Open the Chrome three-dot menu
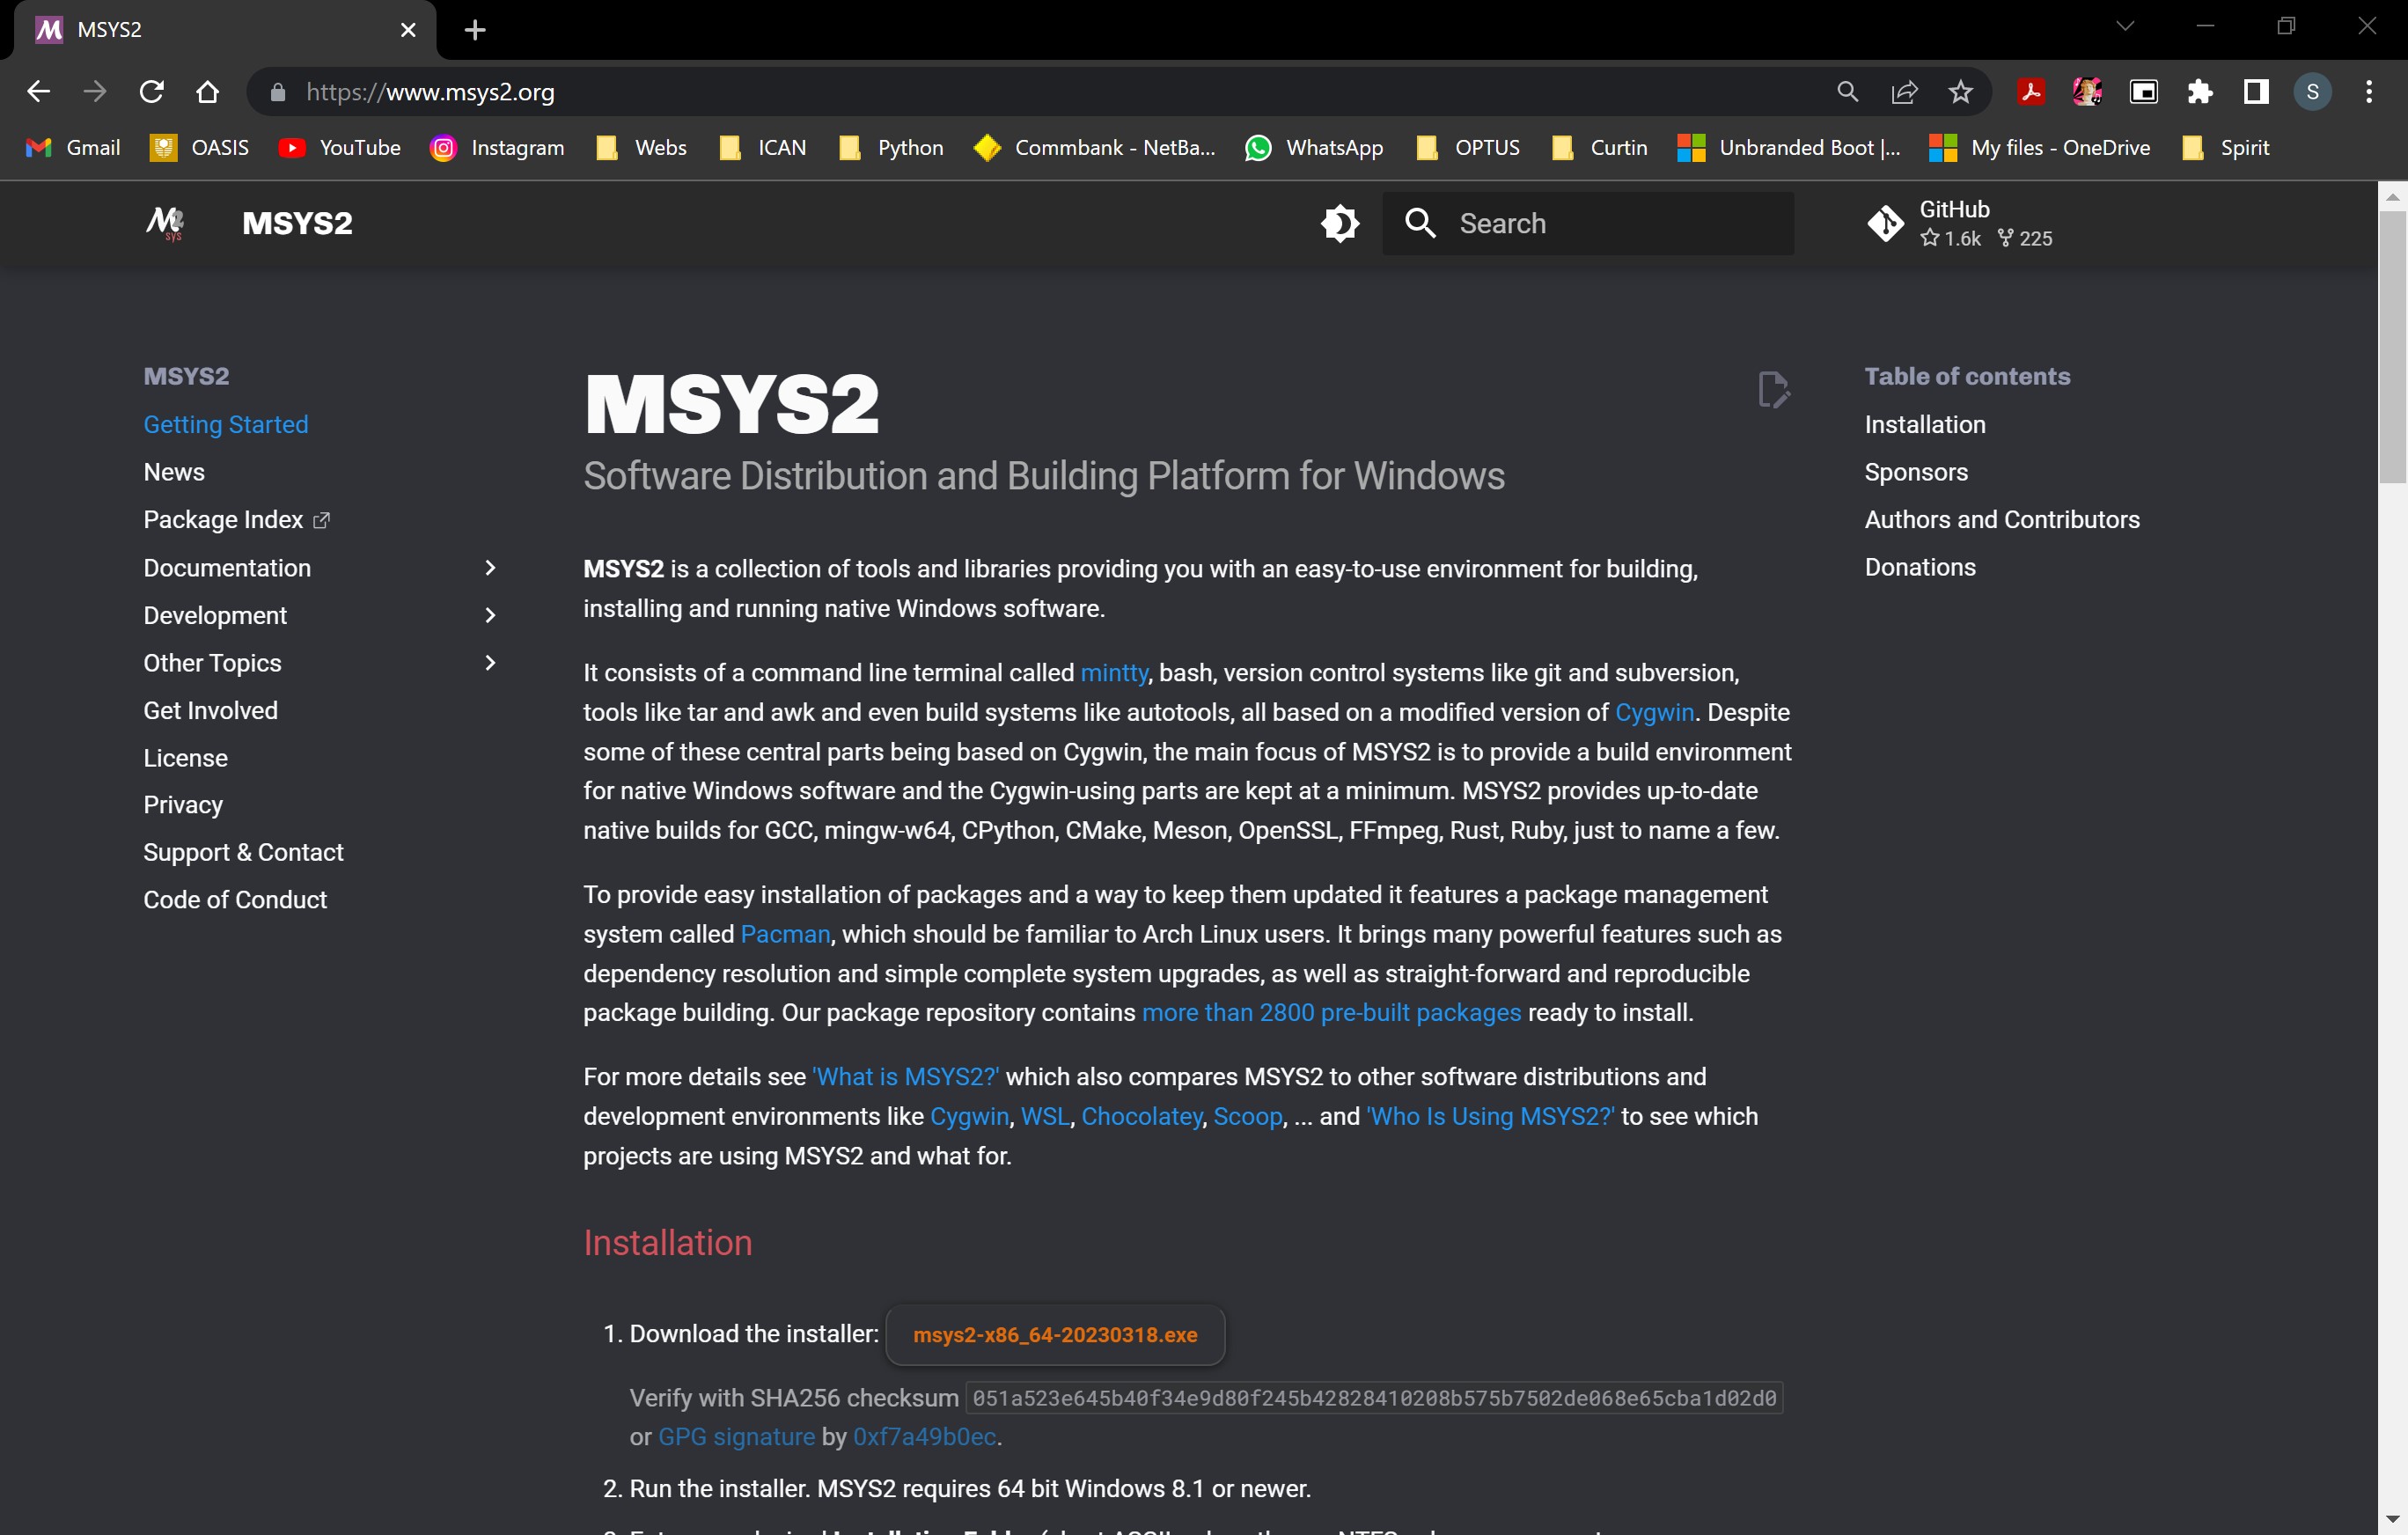The width and height of the screenshot is (2408, 1535). (2368, 92)
